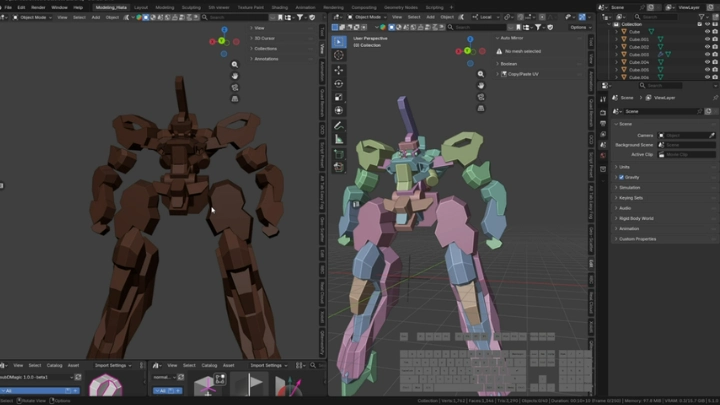Pick camera object with the eyedropper icon

pos(712,135)
